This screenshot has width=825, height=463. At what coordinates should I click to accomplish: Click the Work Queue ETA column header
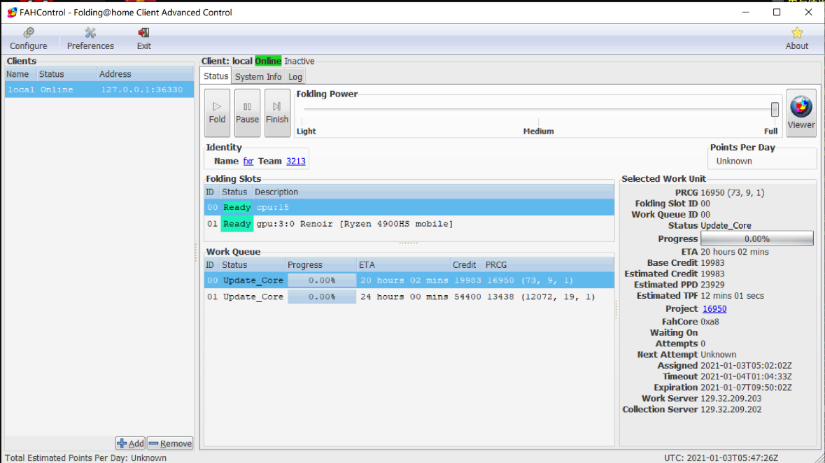pos(403,265)
